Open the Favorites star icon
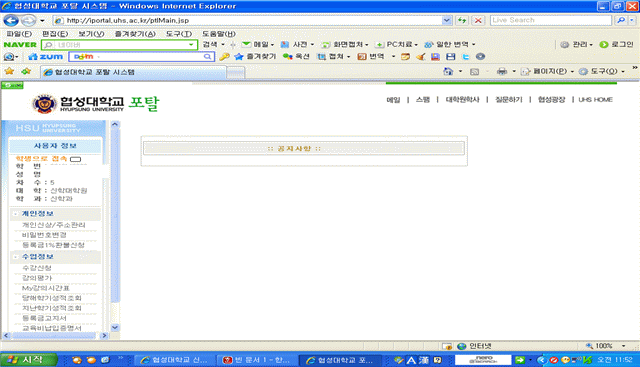This screenshot has height=367, width=640. [9, 71]
